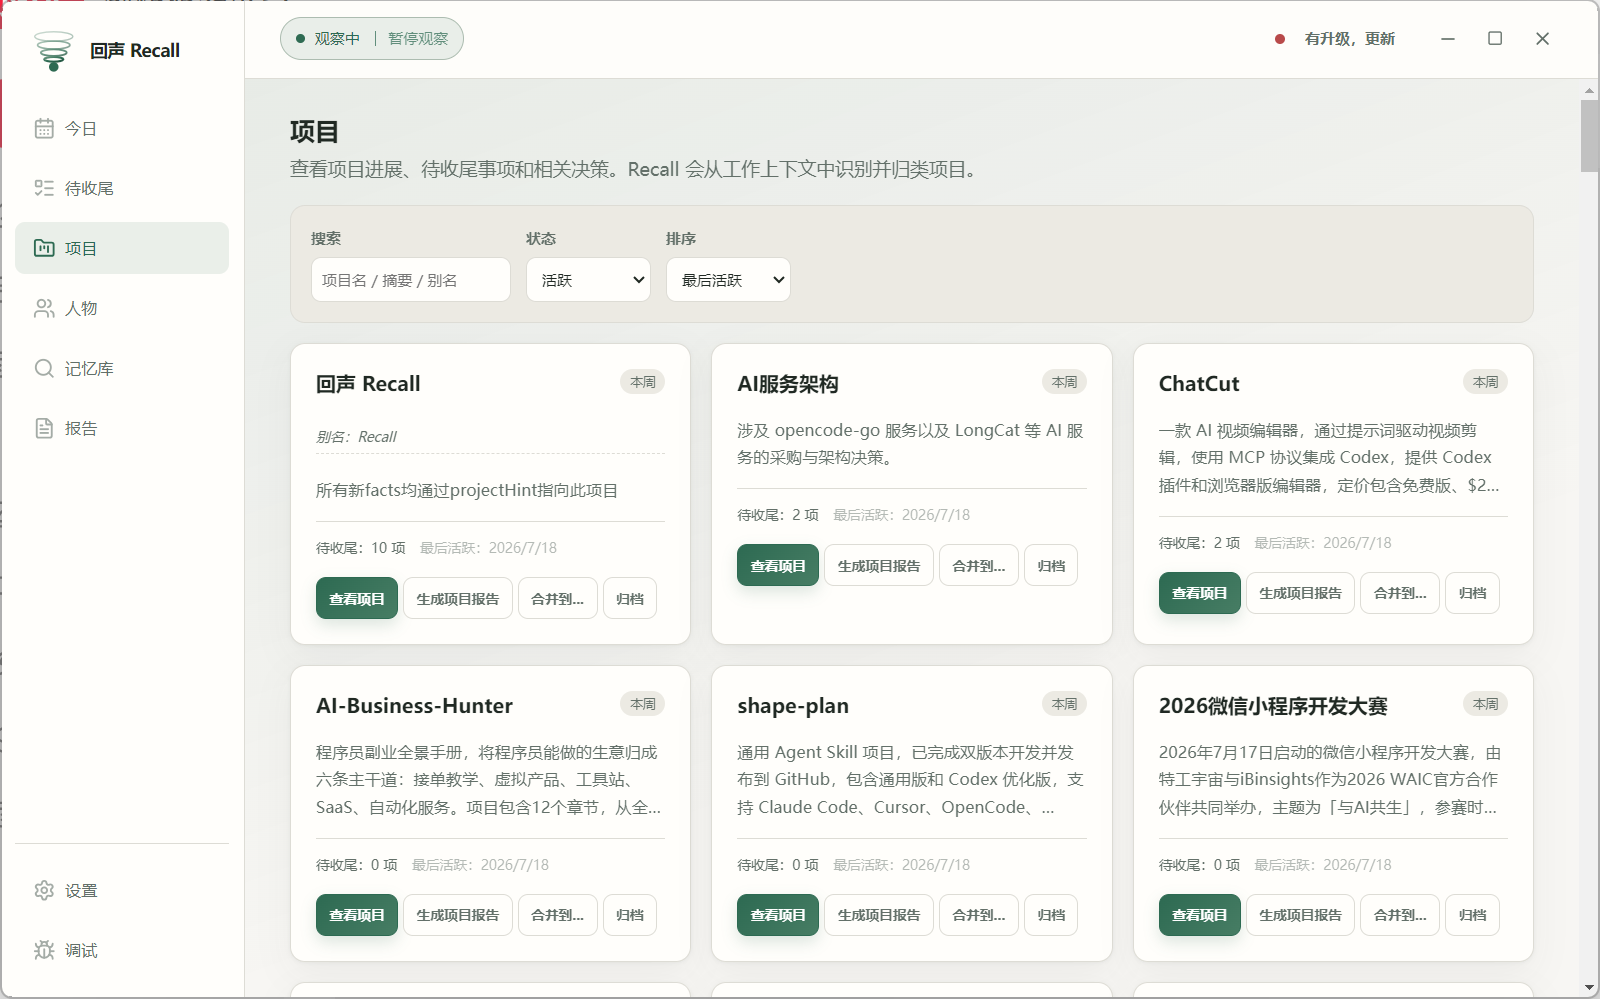Click the people icon beside 人物
Image resolution: width=1600 pixels, height=999 pixels.
click(44, 308)
